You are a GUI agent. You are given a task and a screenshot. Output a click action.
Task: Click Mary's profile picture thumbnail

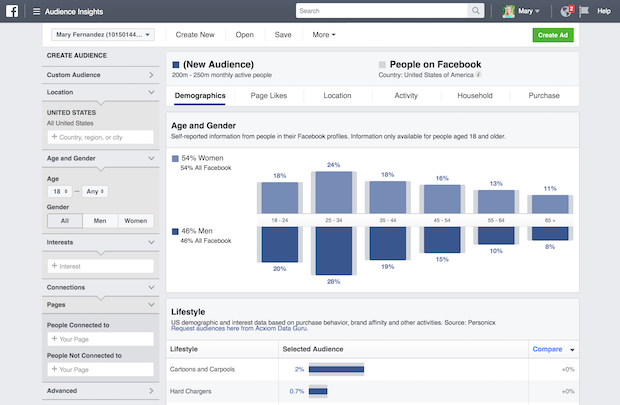point(509,11)
